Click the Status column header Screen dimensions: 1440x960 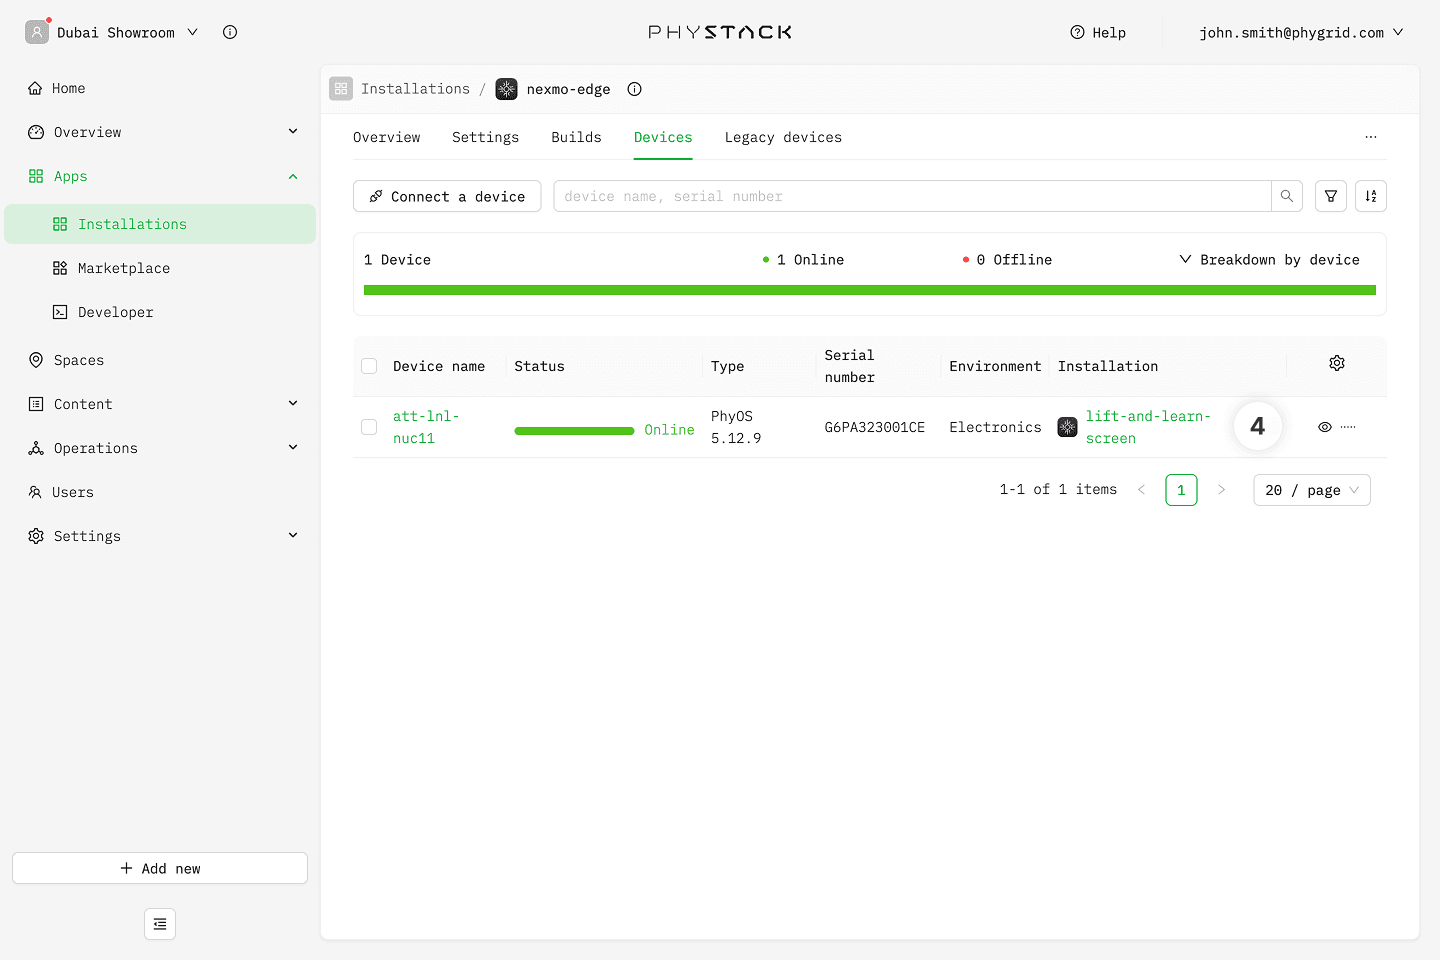pos(539,366)
